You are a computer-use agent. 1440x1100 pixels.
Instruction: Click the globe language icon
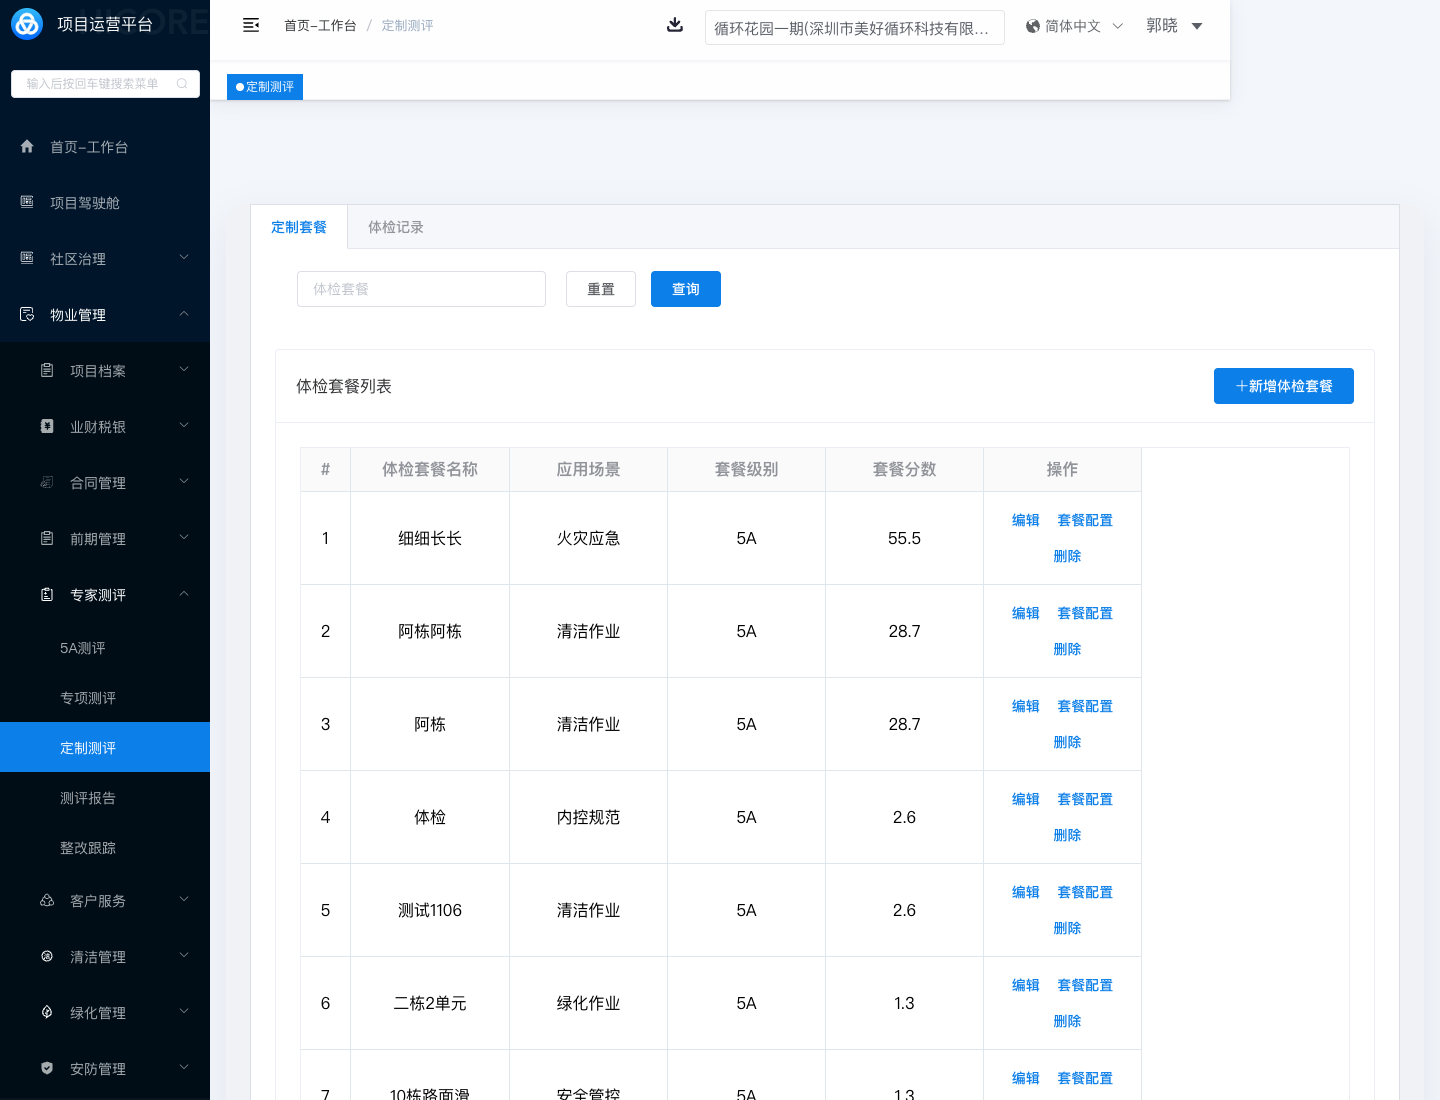point(1033,26)
